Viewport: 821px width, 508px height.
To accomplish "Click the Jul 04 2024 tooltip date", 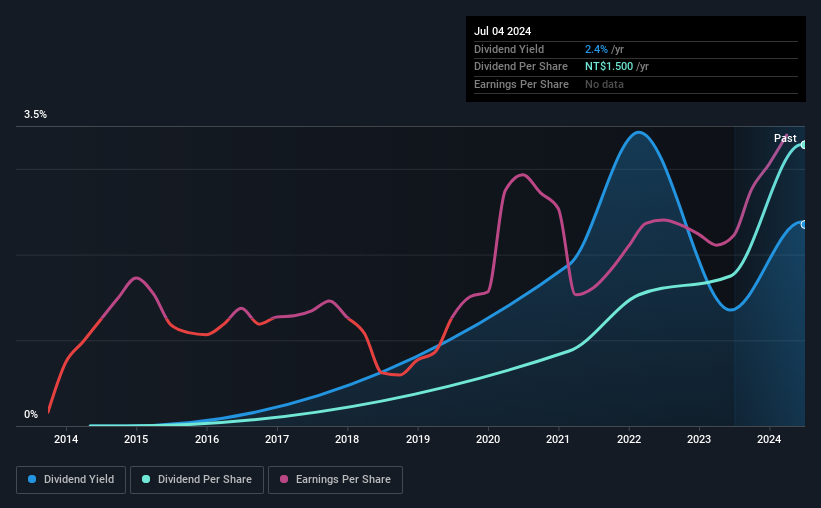I will pos(503,31).
